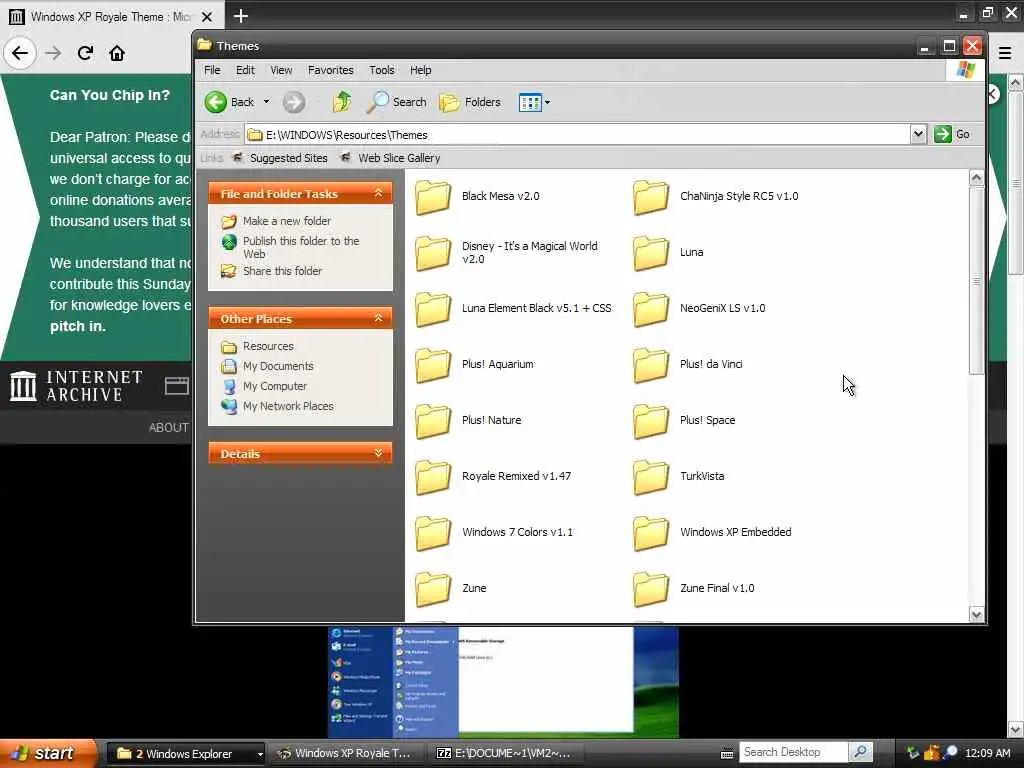The image size is (1024, 768).
Task: Click Publish this folder to the Web
Action: click(291, 248)
